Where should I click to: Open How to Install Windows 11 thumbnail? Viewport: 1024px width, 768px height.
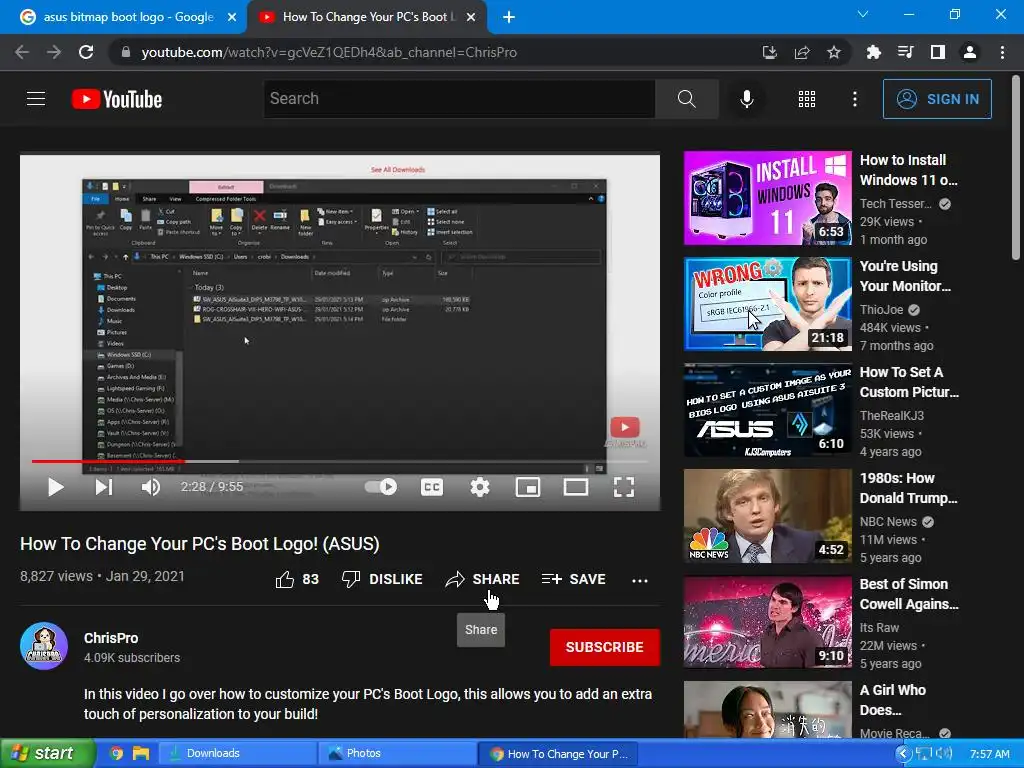tap(767, 198)
